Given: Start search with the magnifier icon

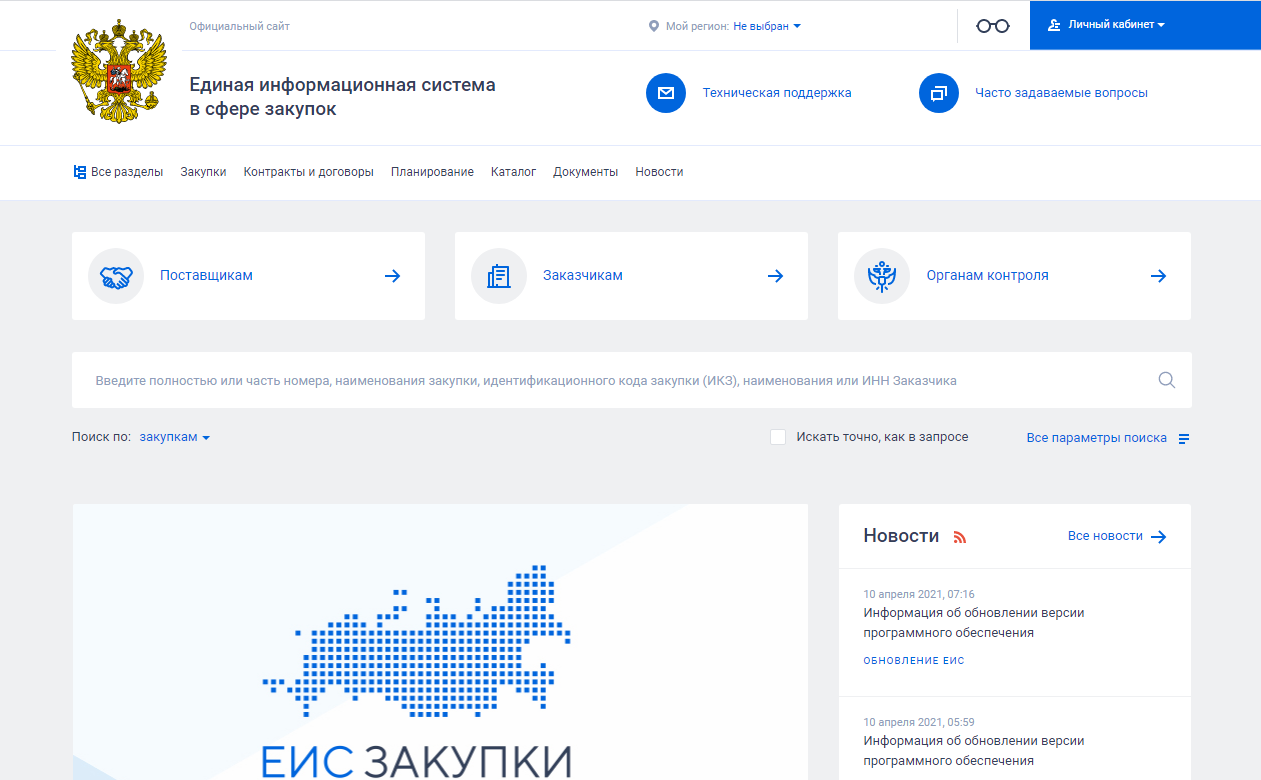Looking at the screenshot, I should tap(1166, 380).
